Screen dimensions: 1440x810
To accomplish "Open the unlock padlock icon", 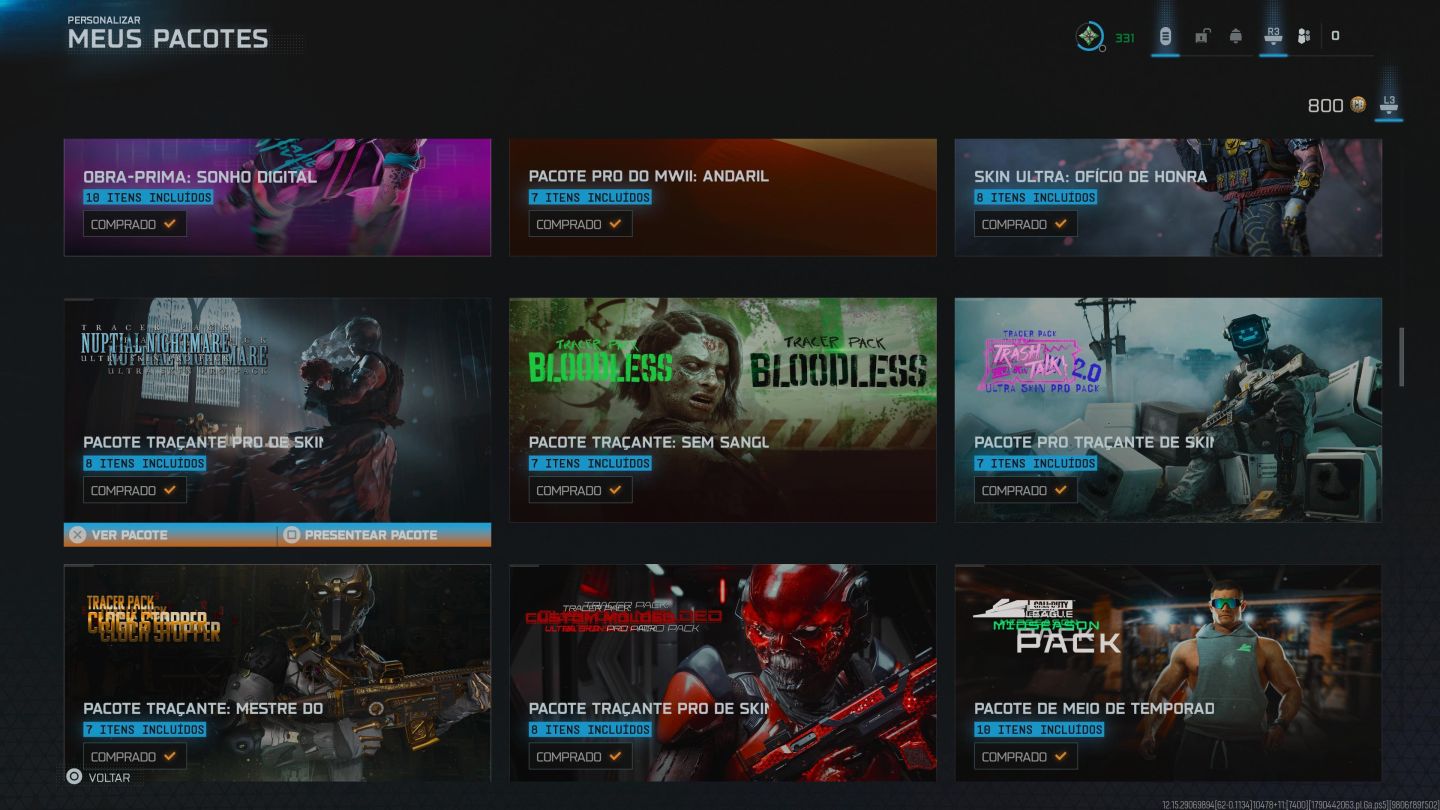I will click(x=1203, y=36).
